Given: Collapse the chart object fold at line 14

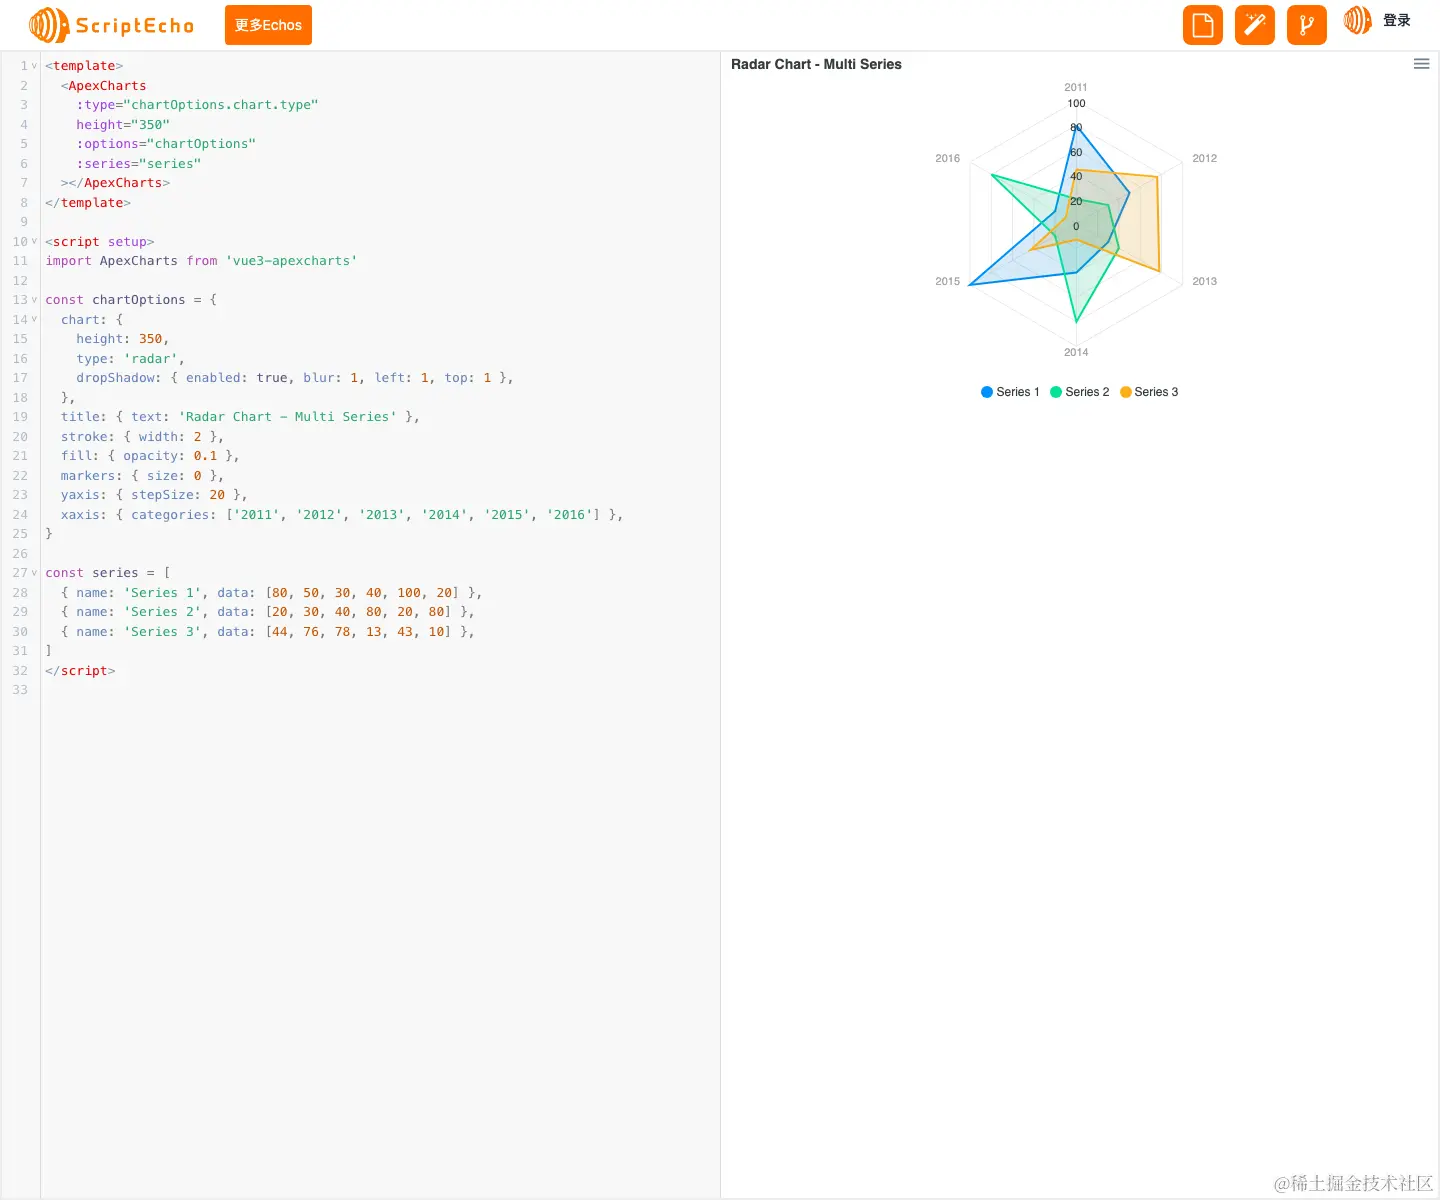Looking at the screenshot, I should click(34, 320).
